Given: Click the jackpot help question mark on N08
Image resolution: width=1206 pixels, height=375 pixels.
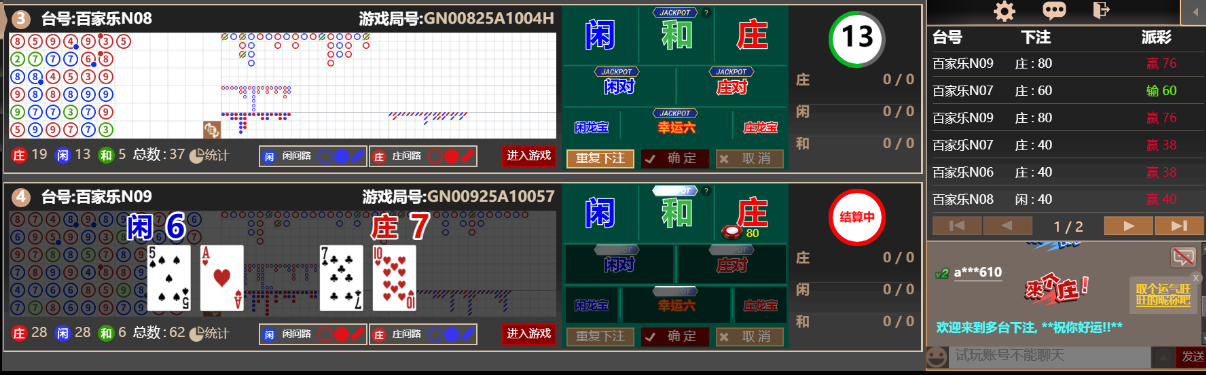Looking at the screenshot, I should 707,12.
